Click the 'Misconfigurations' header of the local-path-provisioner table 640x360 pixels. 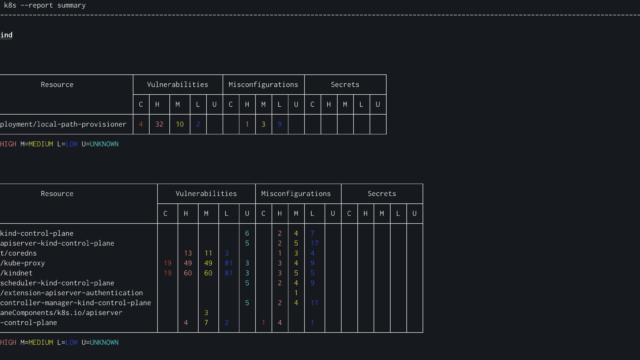263,84
